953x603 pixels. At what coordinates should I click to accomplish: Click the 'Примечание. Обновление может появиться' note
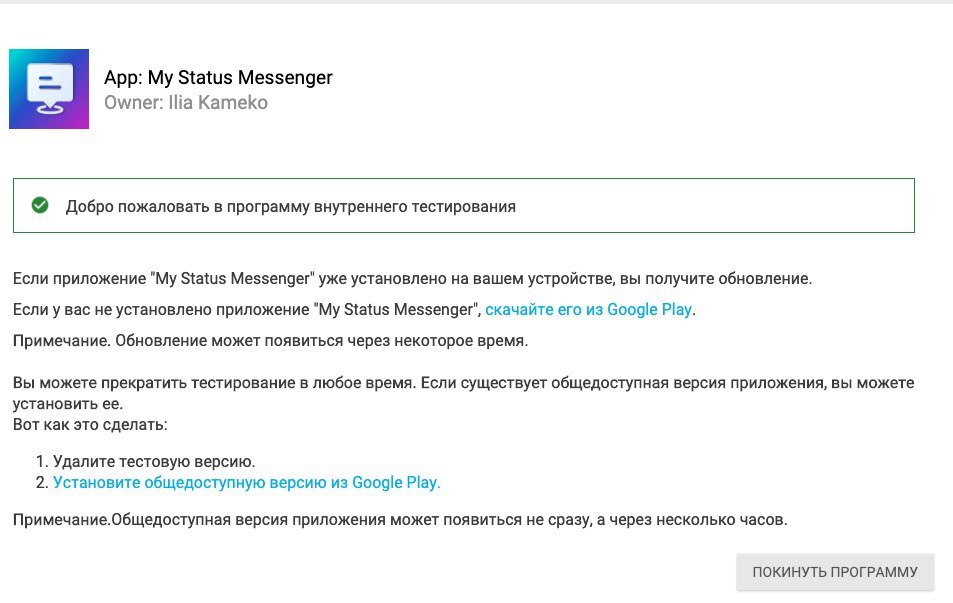(270, 340)
